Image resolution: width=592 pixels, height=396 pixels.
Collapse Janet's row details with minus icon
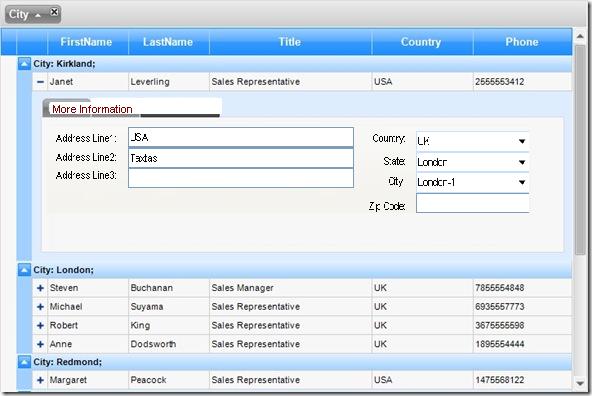pos(40,82)
